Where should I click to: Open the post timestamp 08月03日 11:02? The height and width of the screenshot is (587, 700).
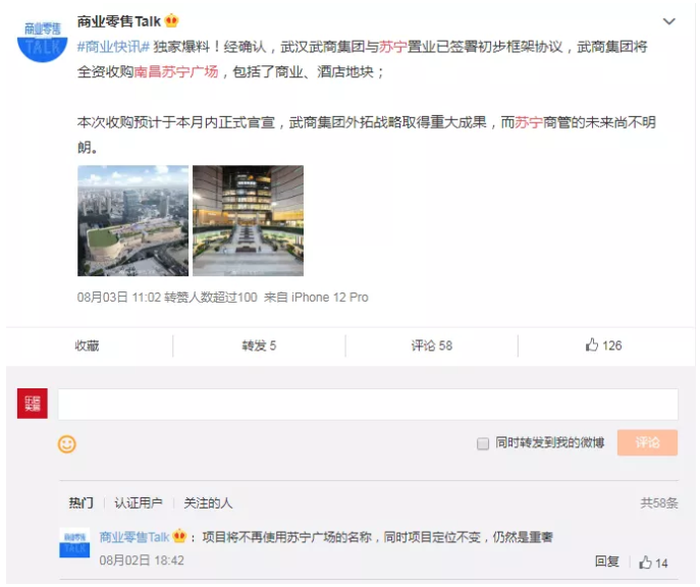(119, 297)
